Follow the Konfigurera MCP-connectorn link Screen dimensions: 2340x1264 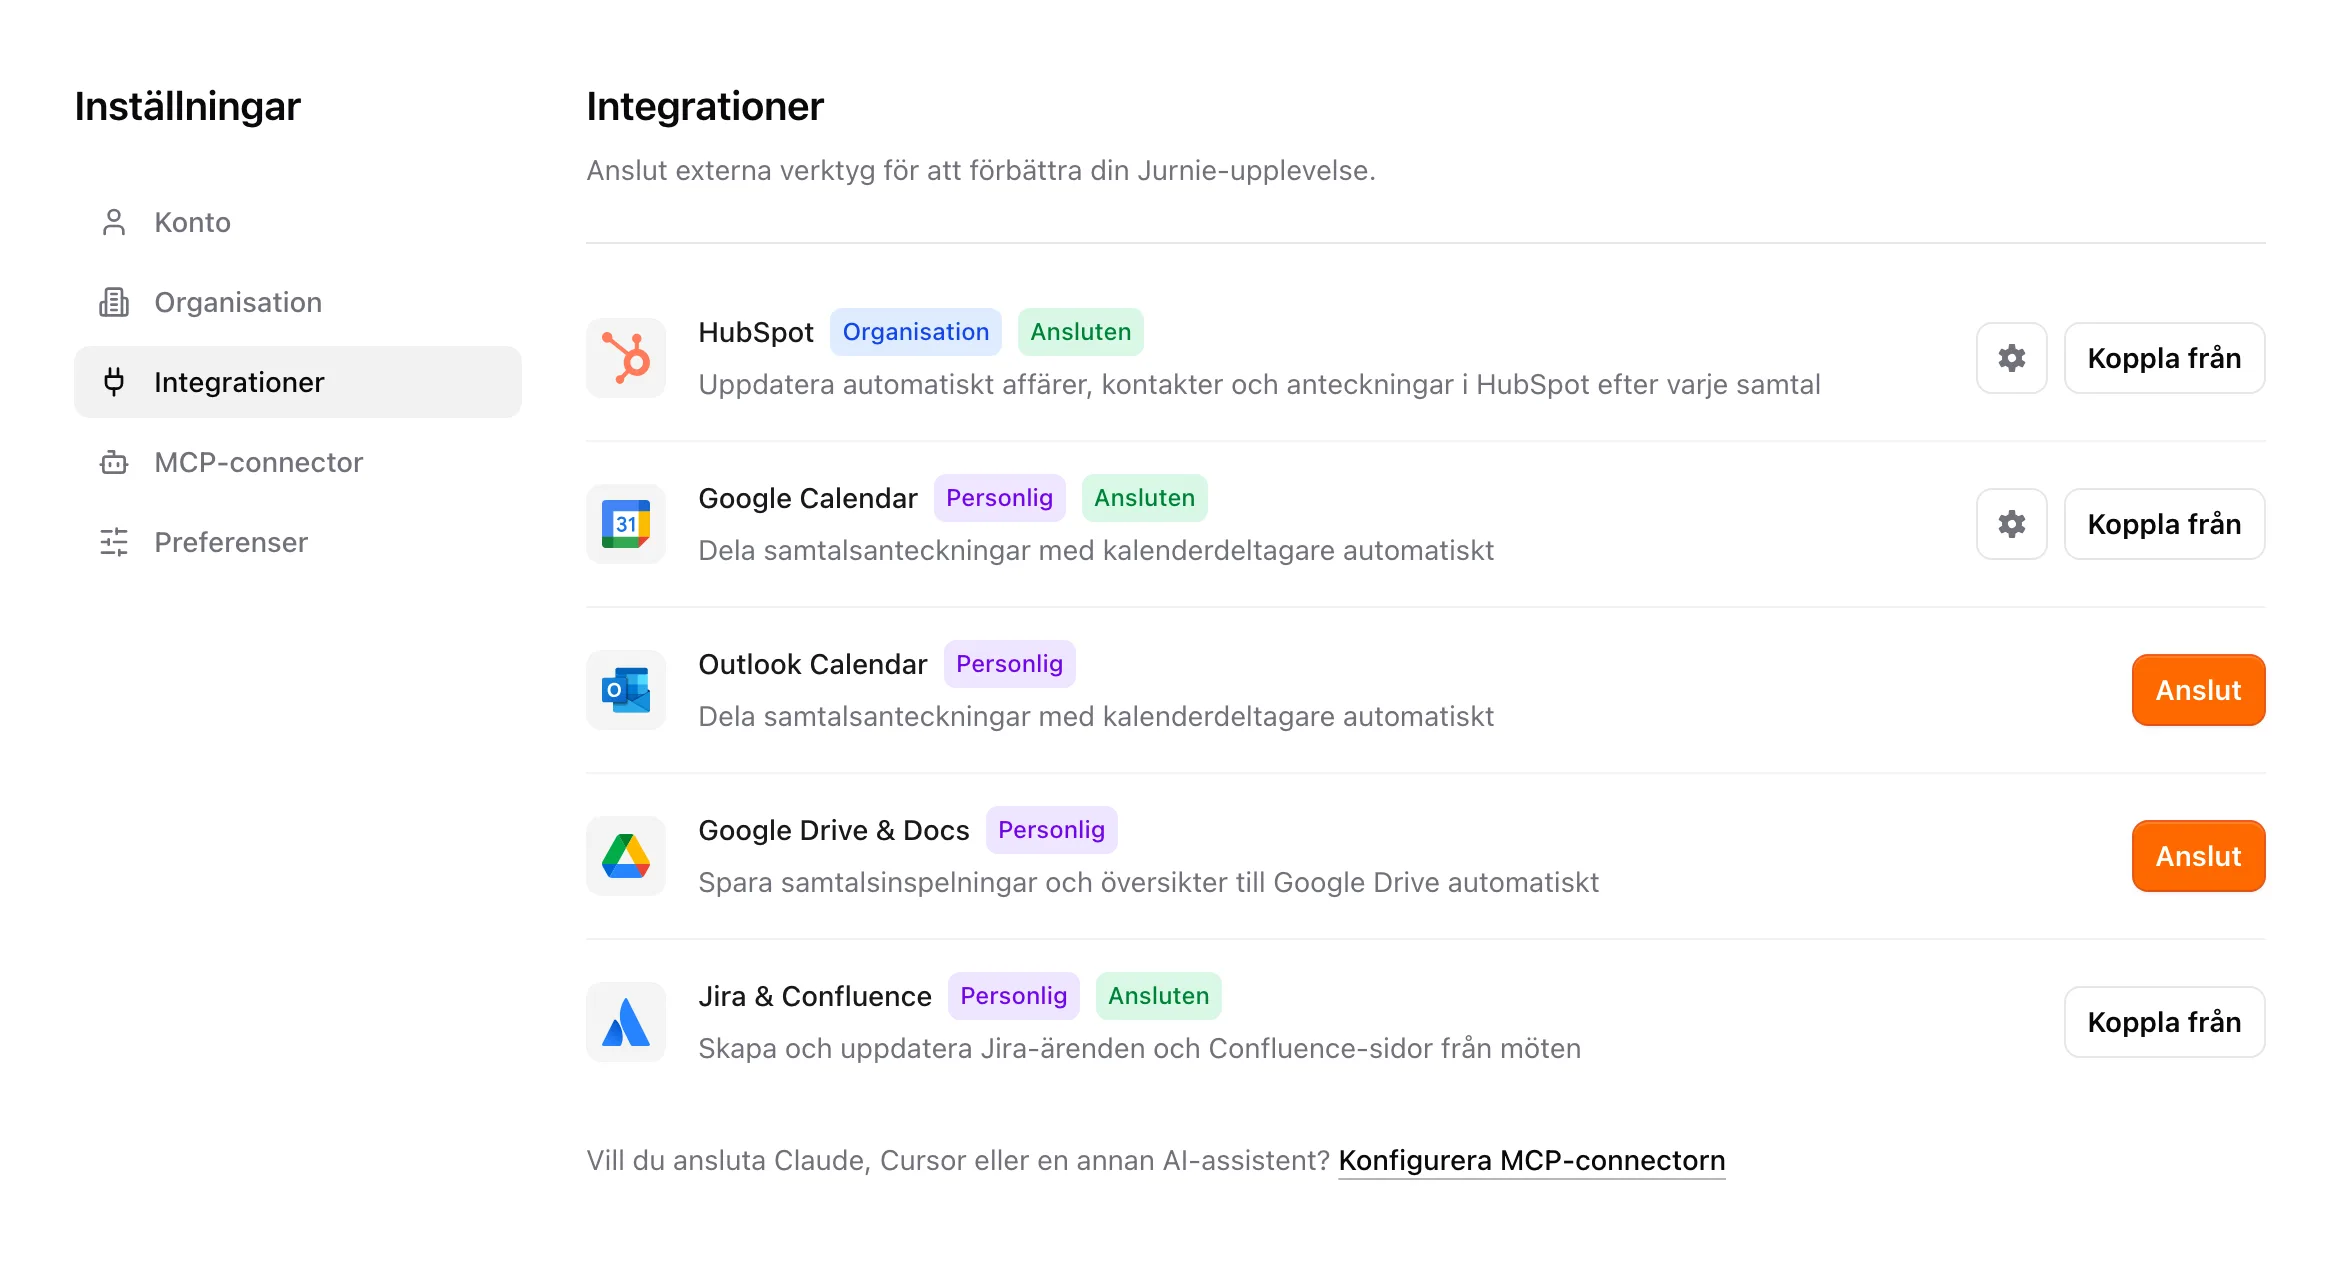pyautogui.click(x=1531, y=1160)
